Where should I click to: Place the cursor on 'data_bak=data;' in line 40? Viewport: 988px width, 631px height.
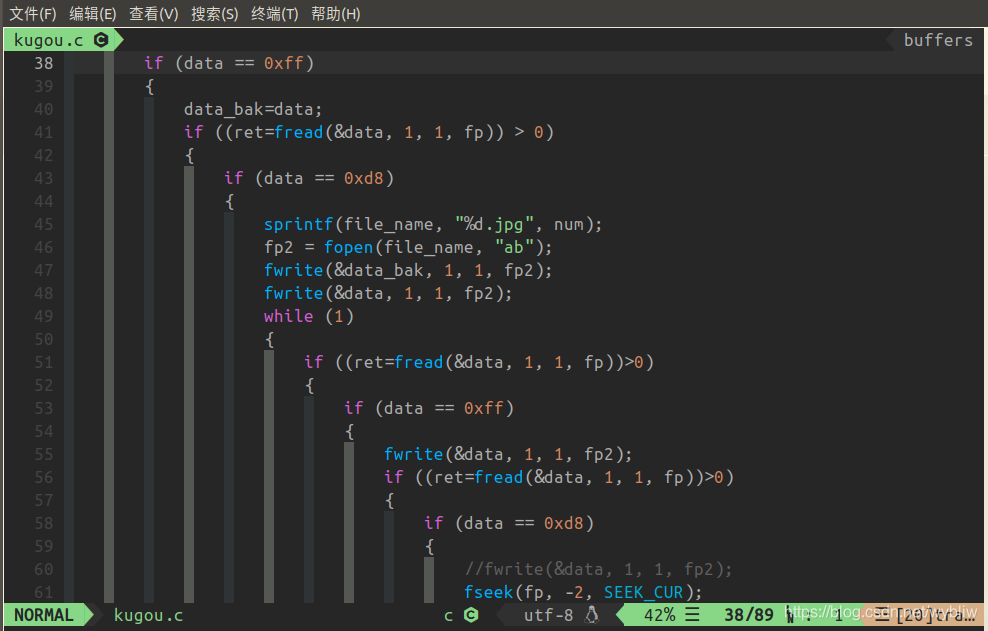tap(253, 110)
